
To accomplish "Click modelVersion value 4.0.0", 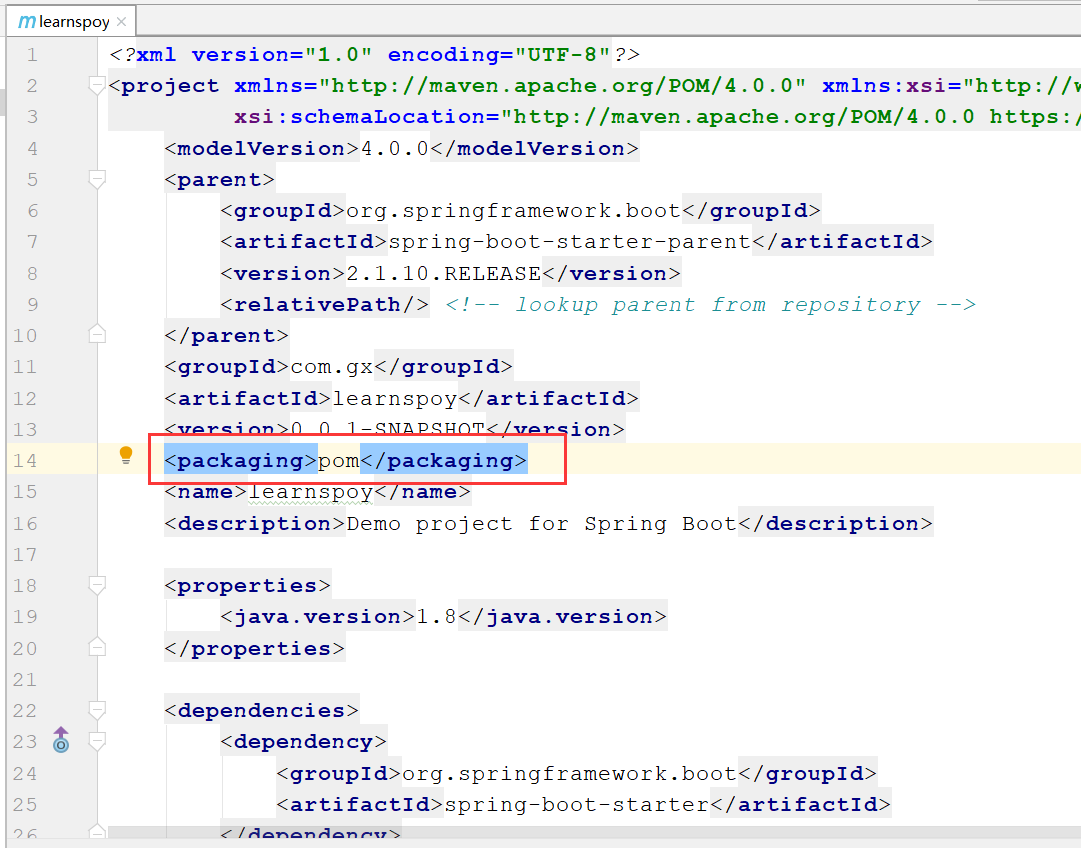I will pyautogui.click(x=394, y=149).
